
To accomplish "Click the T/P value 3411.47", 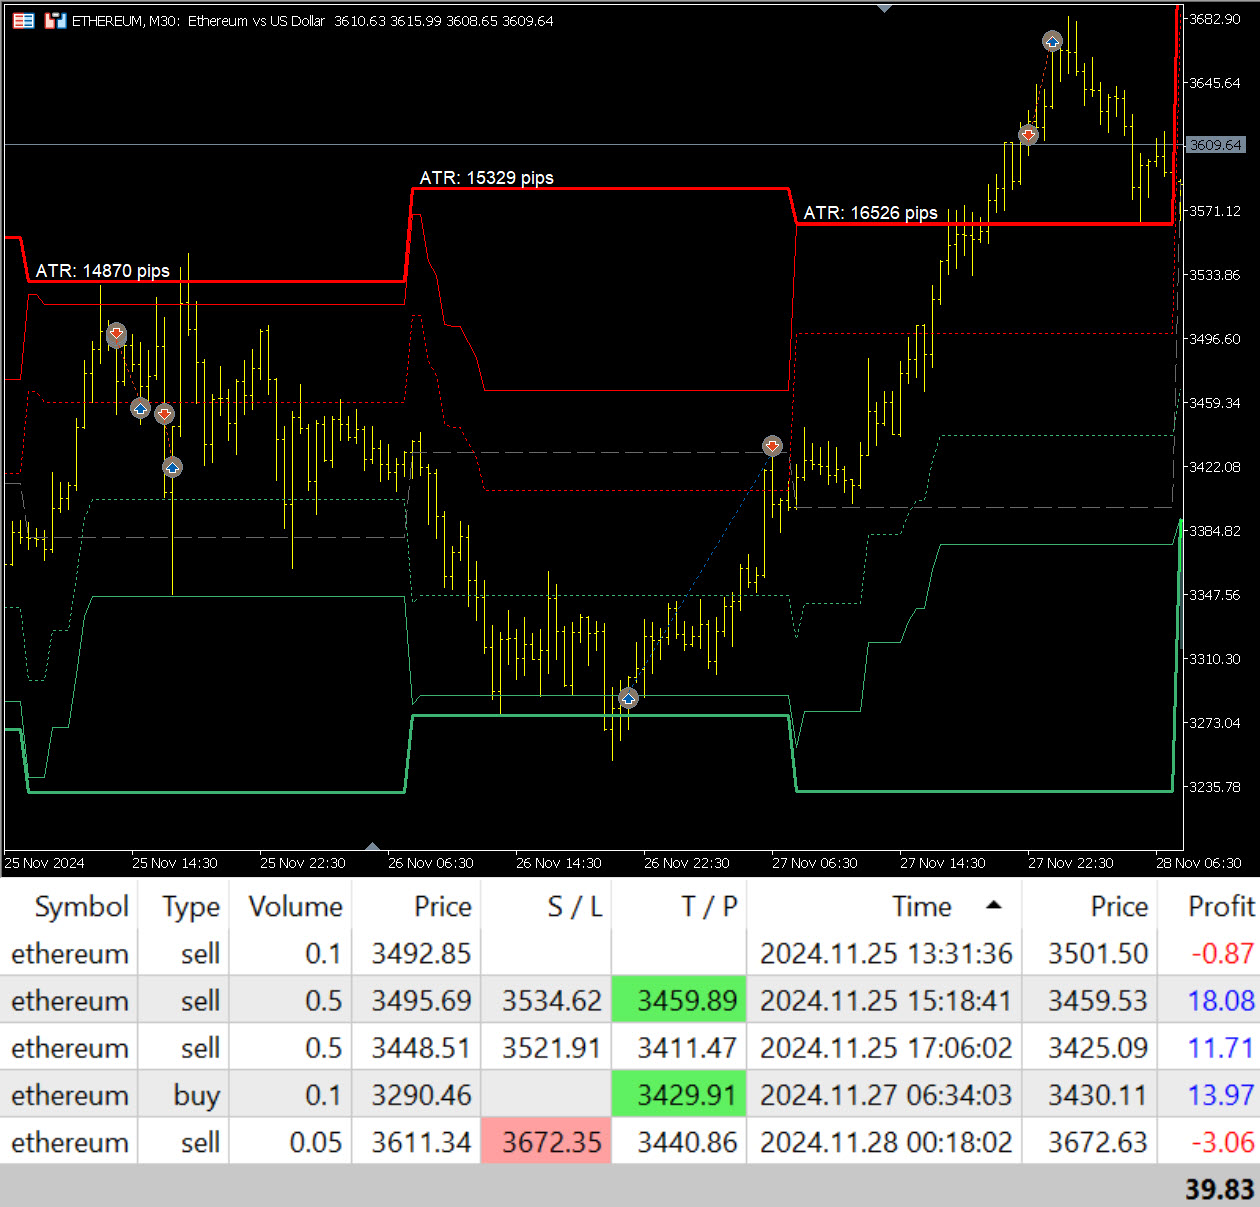I will (x=687, y=1047).
